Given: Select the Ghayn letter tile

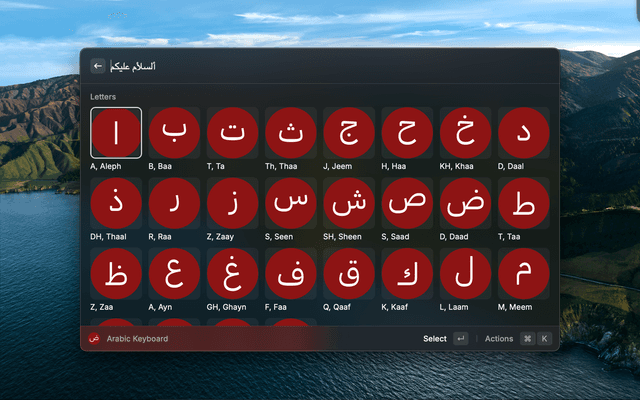Looking at the screenshot, I should coord(232,274).
